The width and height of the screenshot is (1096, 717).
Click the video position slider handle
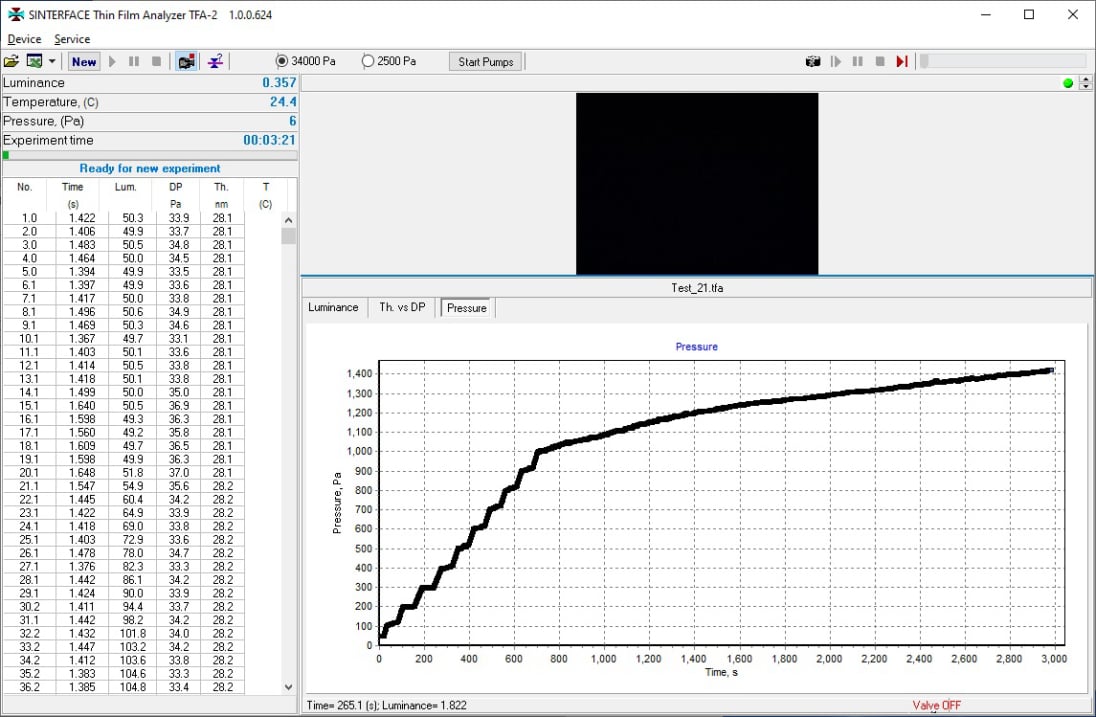coord(924,61)
